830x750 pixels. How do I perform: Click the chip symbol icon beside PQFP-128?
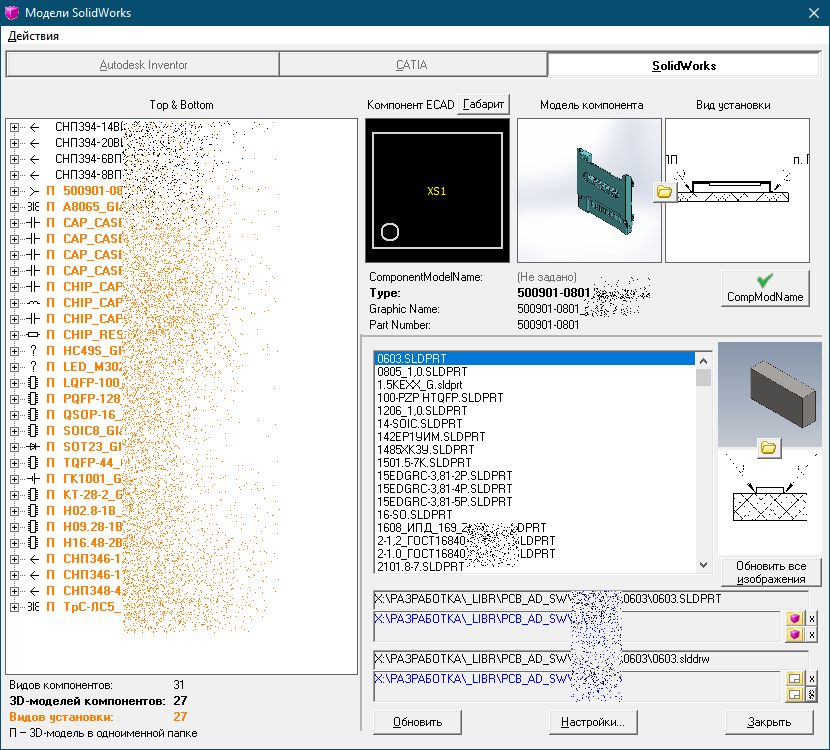point(34,399)
